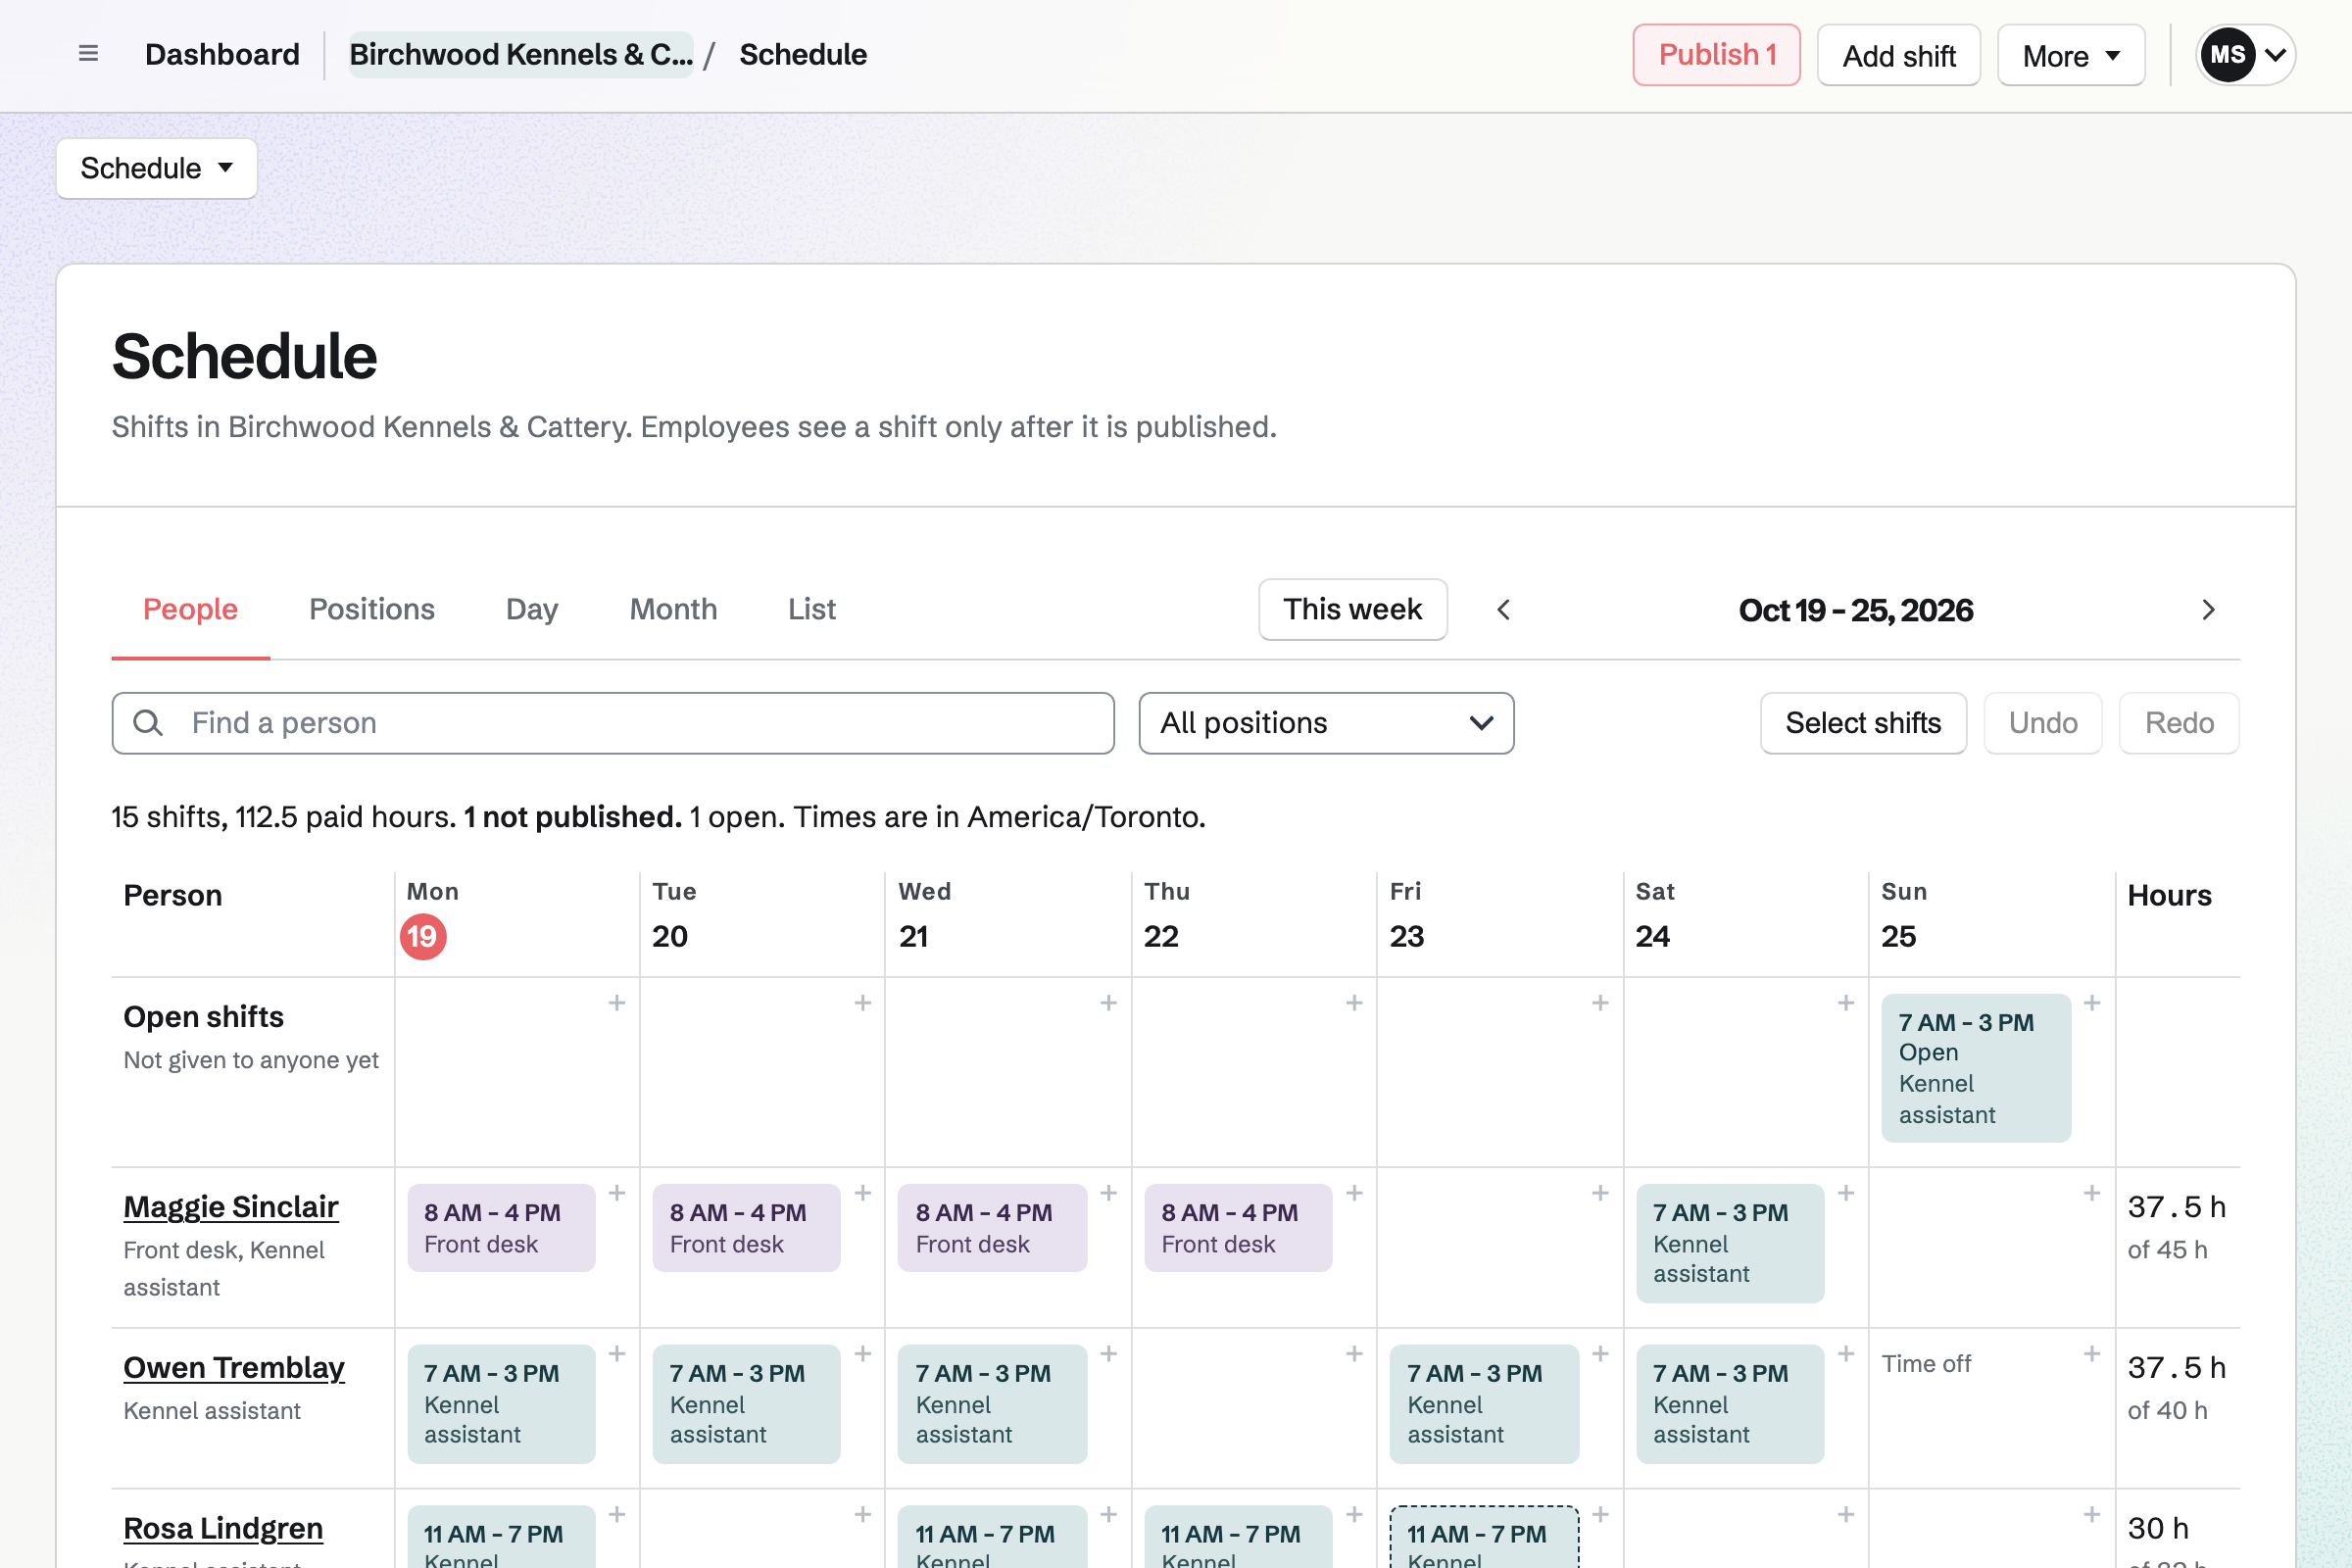2352x1568 pixels.
Task: Switch to the List tab
Action: pos(811,610)
